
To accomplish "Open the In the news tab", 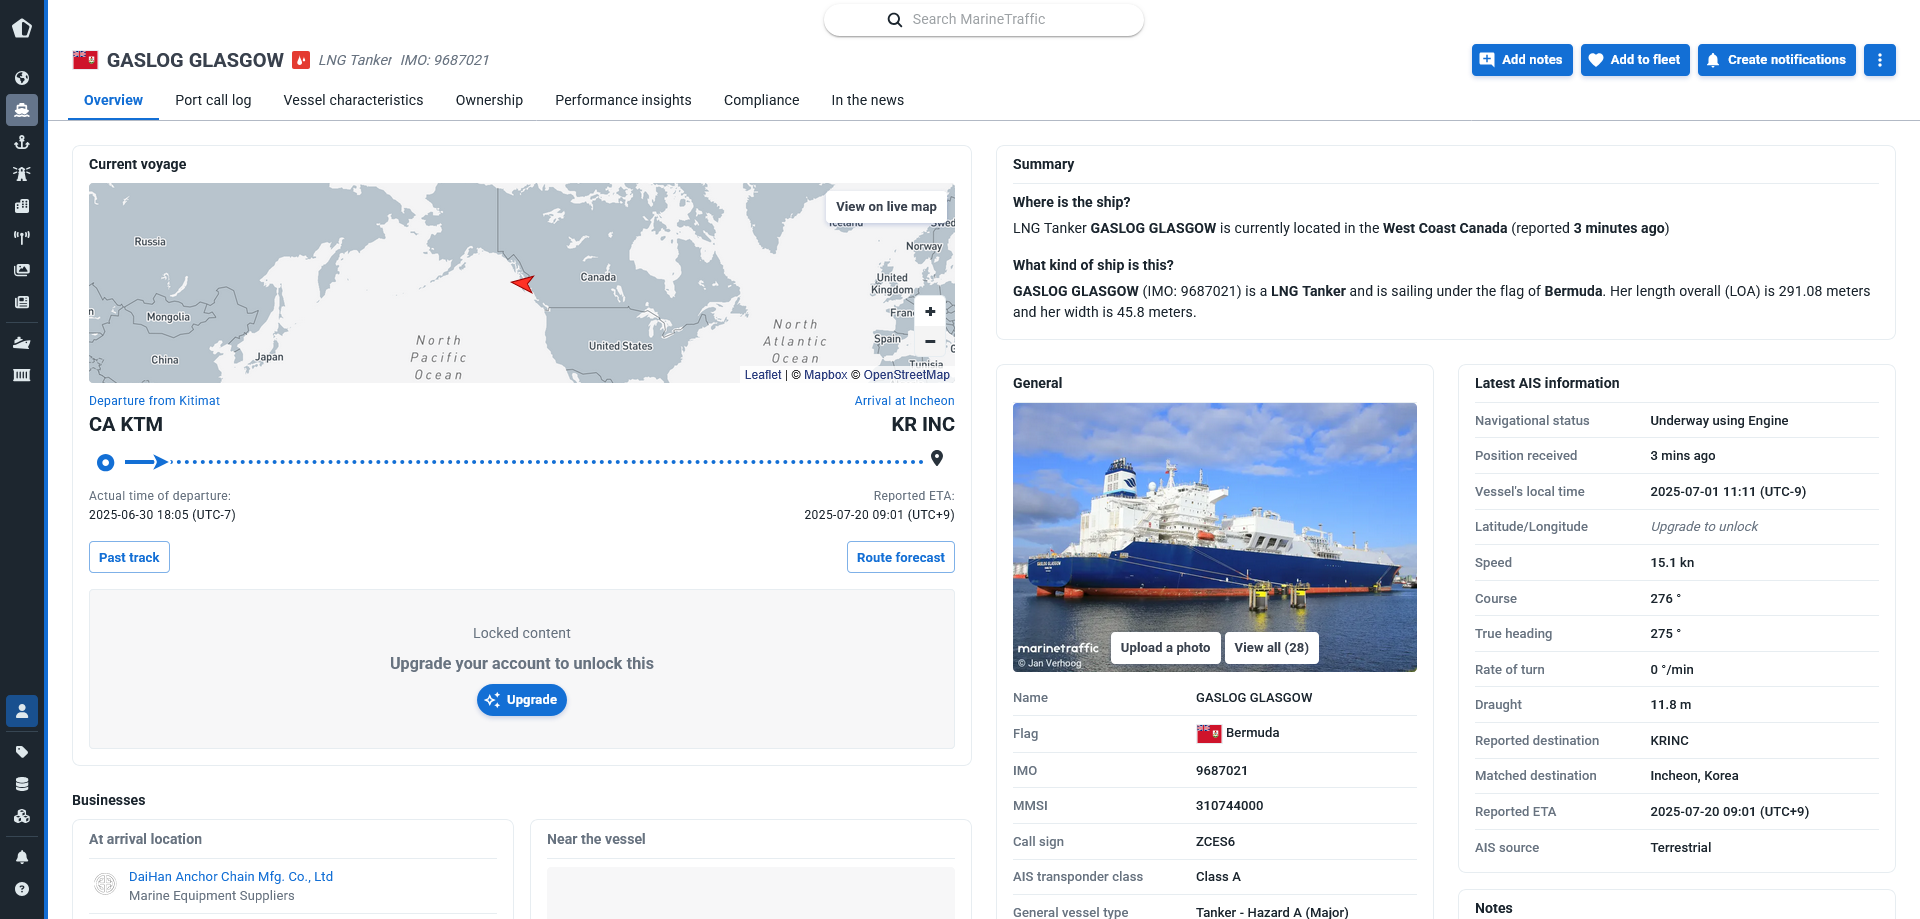I will [867, 100].
